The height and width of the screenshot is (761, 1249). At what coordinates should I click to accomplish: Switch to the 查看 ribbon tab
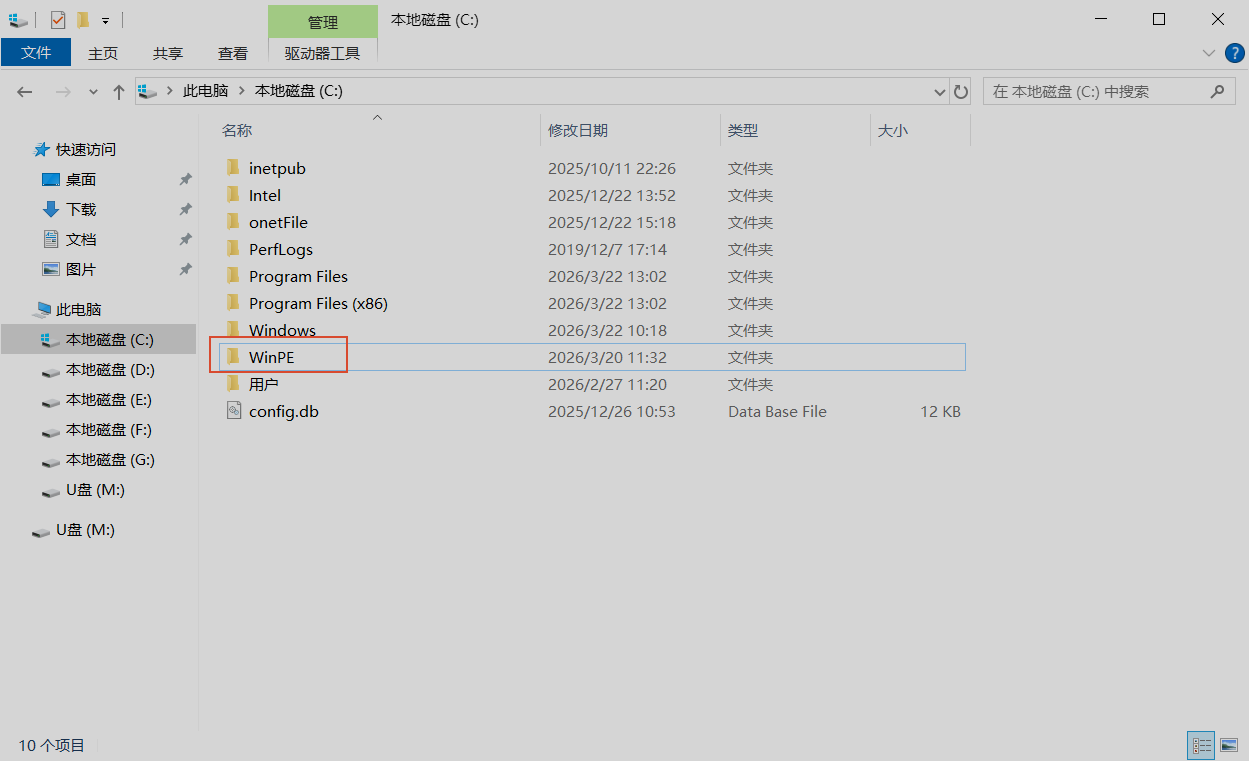233,53
